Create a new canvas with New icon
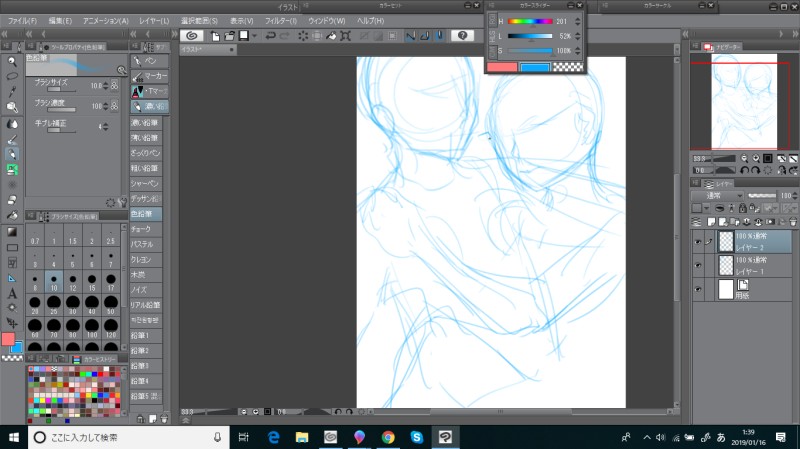This screenshot has height=449, width=800. (x=215, y=36)
